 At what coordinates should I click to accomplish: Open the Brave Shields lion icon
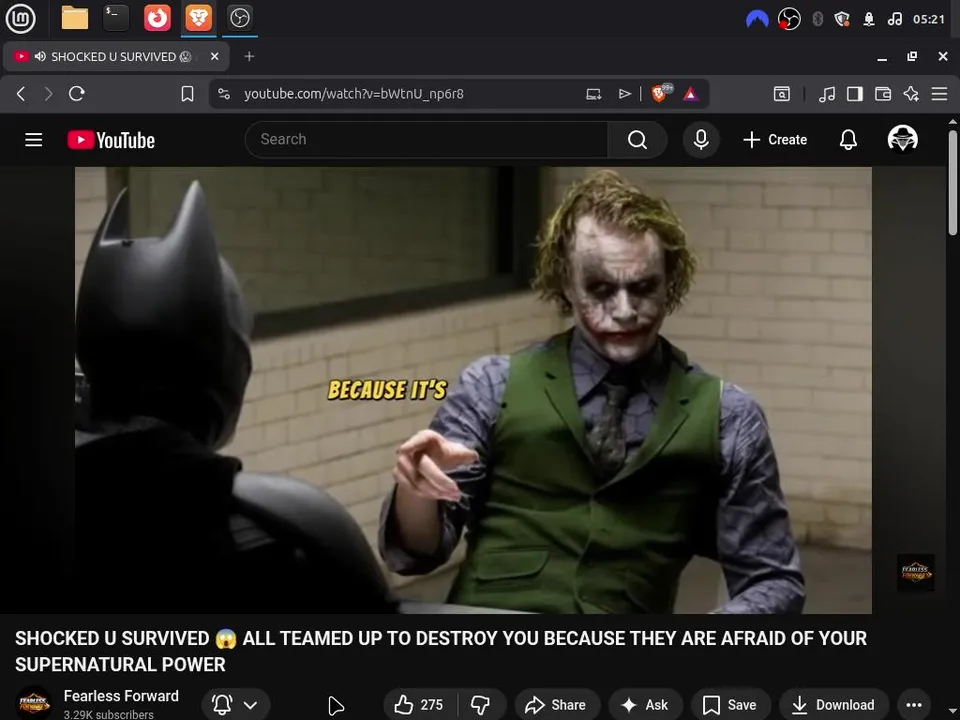tap(661, 93)
